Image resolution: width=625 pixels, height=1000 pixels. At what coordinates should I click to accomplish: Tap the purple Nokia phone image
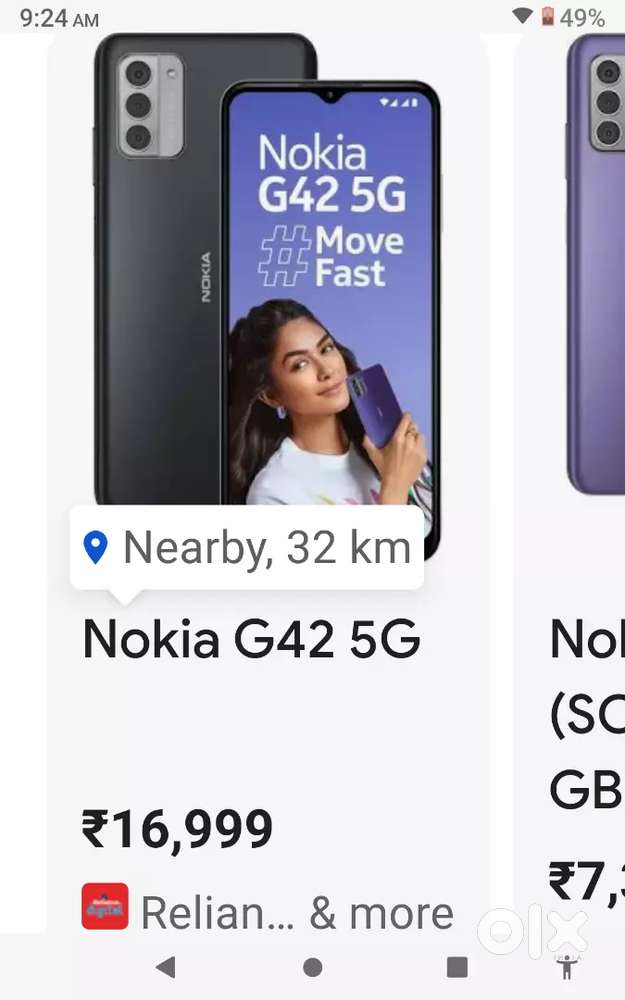click(595, 263)
